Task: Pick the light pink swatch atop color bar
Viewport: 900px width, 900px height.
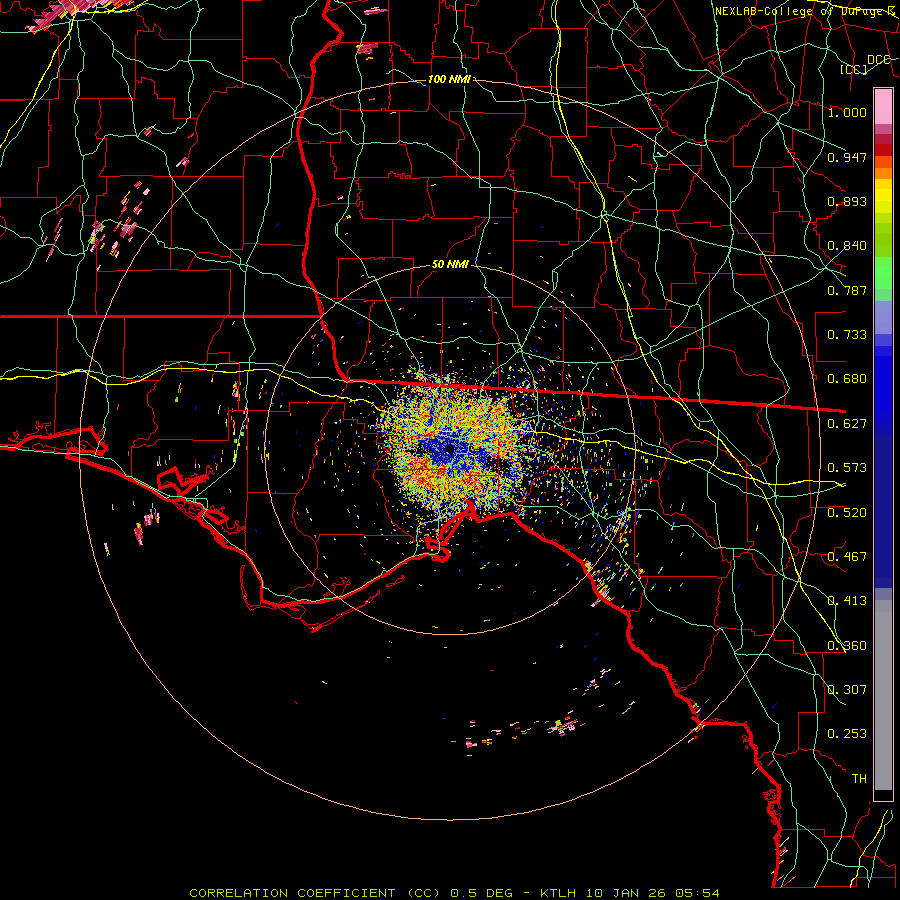Action: 883,106
